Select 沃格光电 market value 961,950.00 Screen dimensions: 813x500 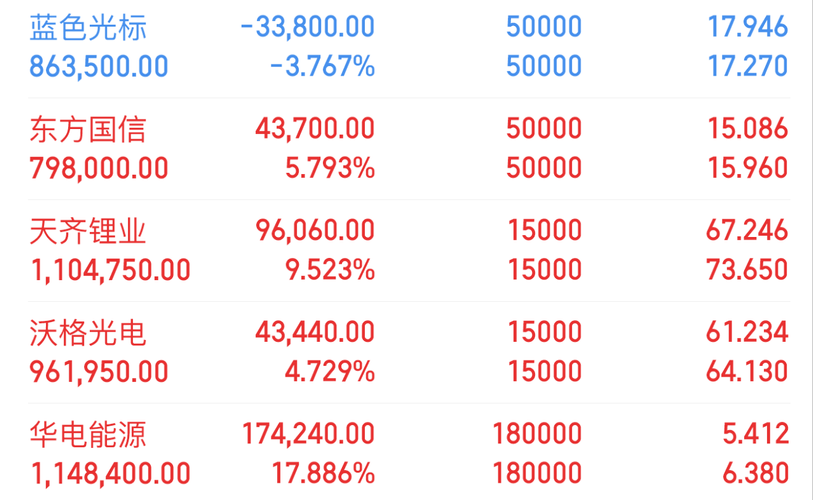[x=99, y=371]
